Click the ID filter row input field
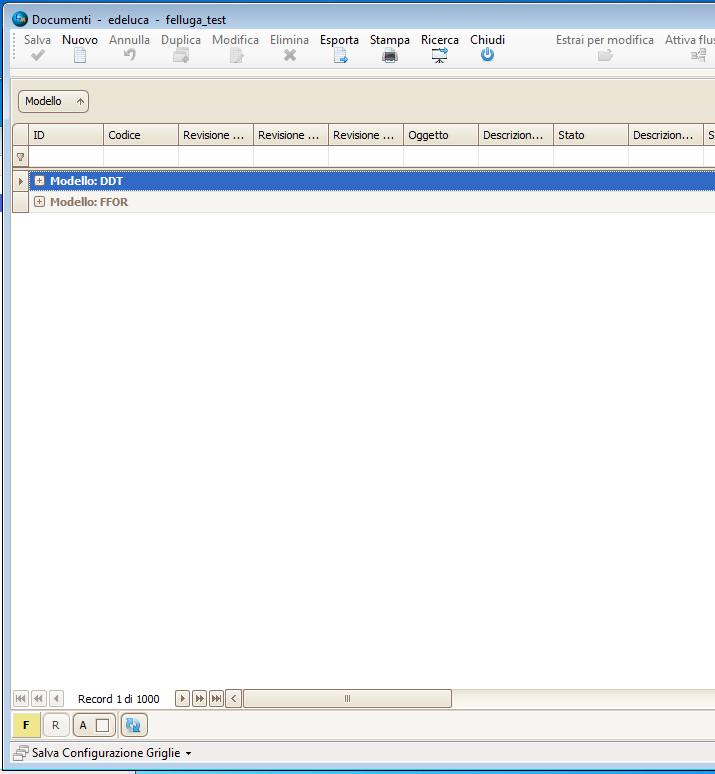The image size is (715, 774). coord(66,157)
